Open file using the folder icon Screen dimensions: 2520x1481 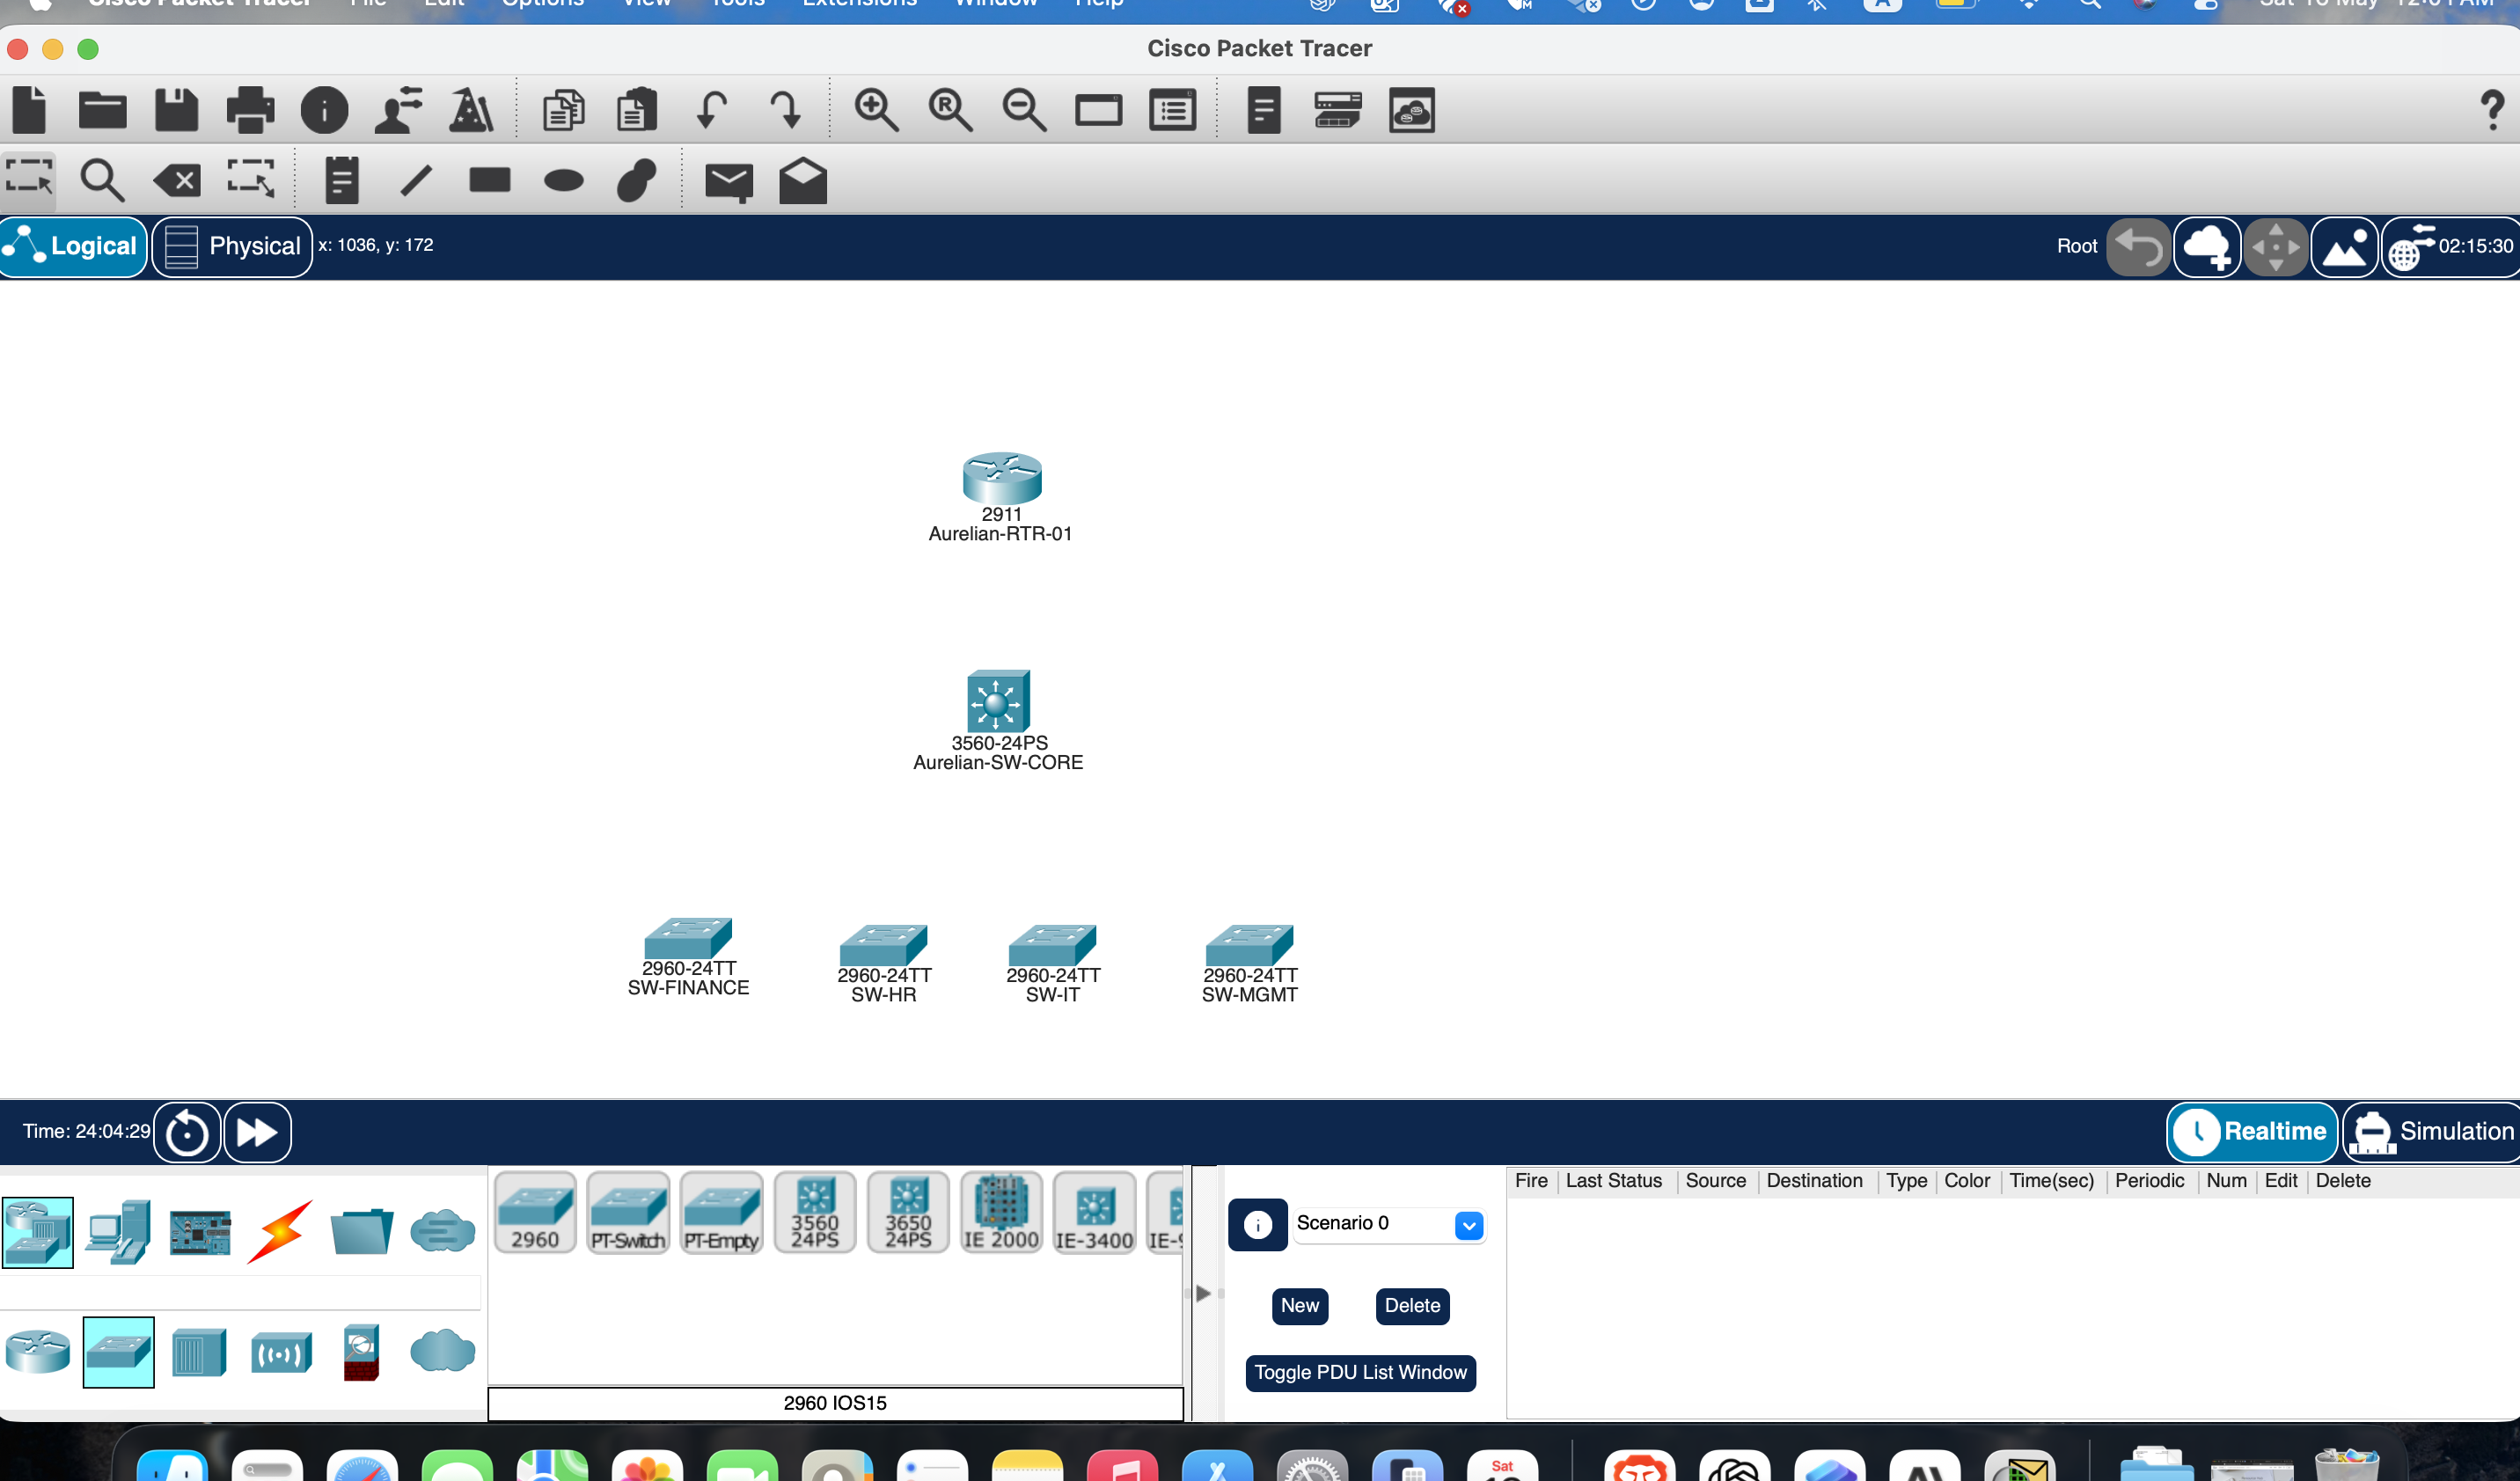pos(103,110)
